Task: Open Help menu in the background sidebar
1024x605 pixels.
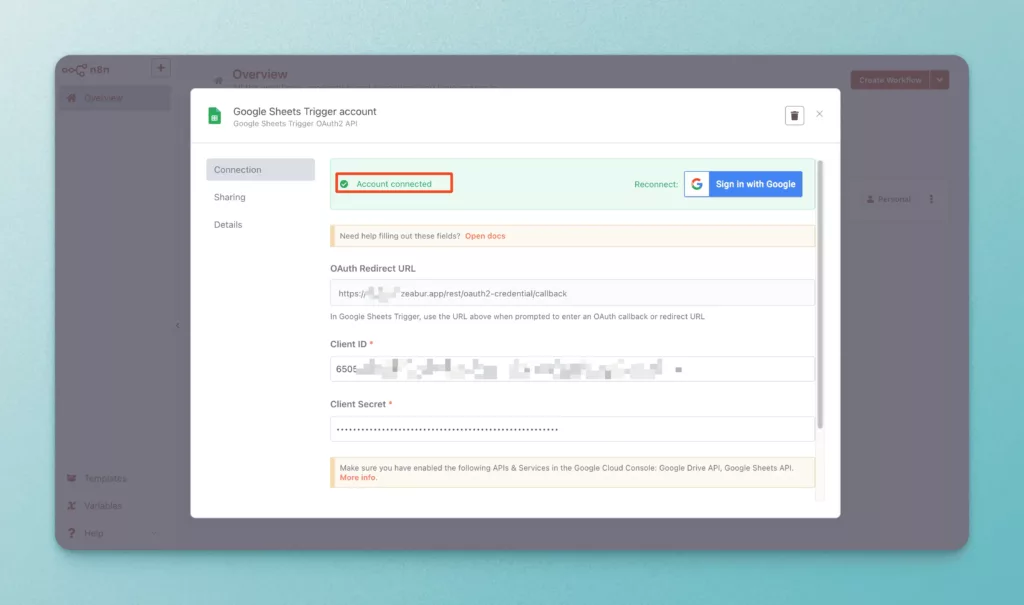Action: pos(93,533)
